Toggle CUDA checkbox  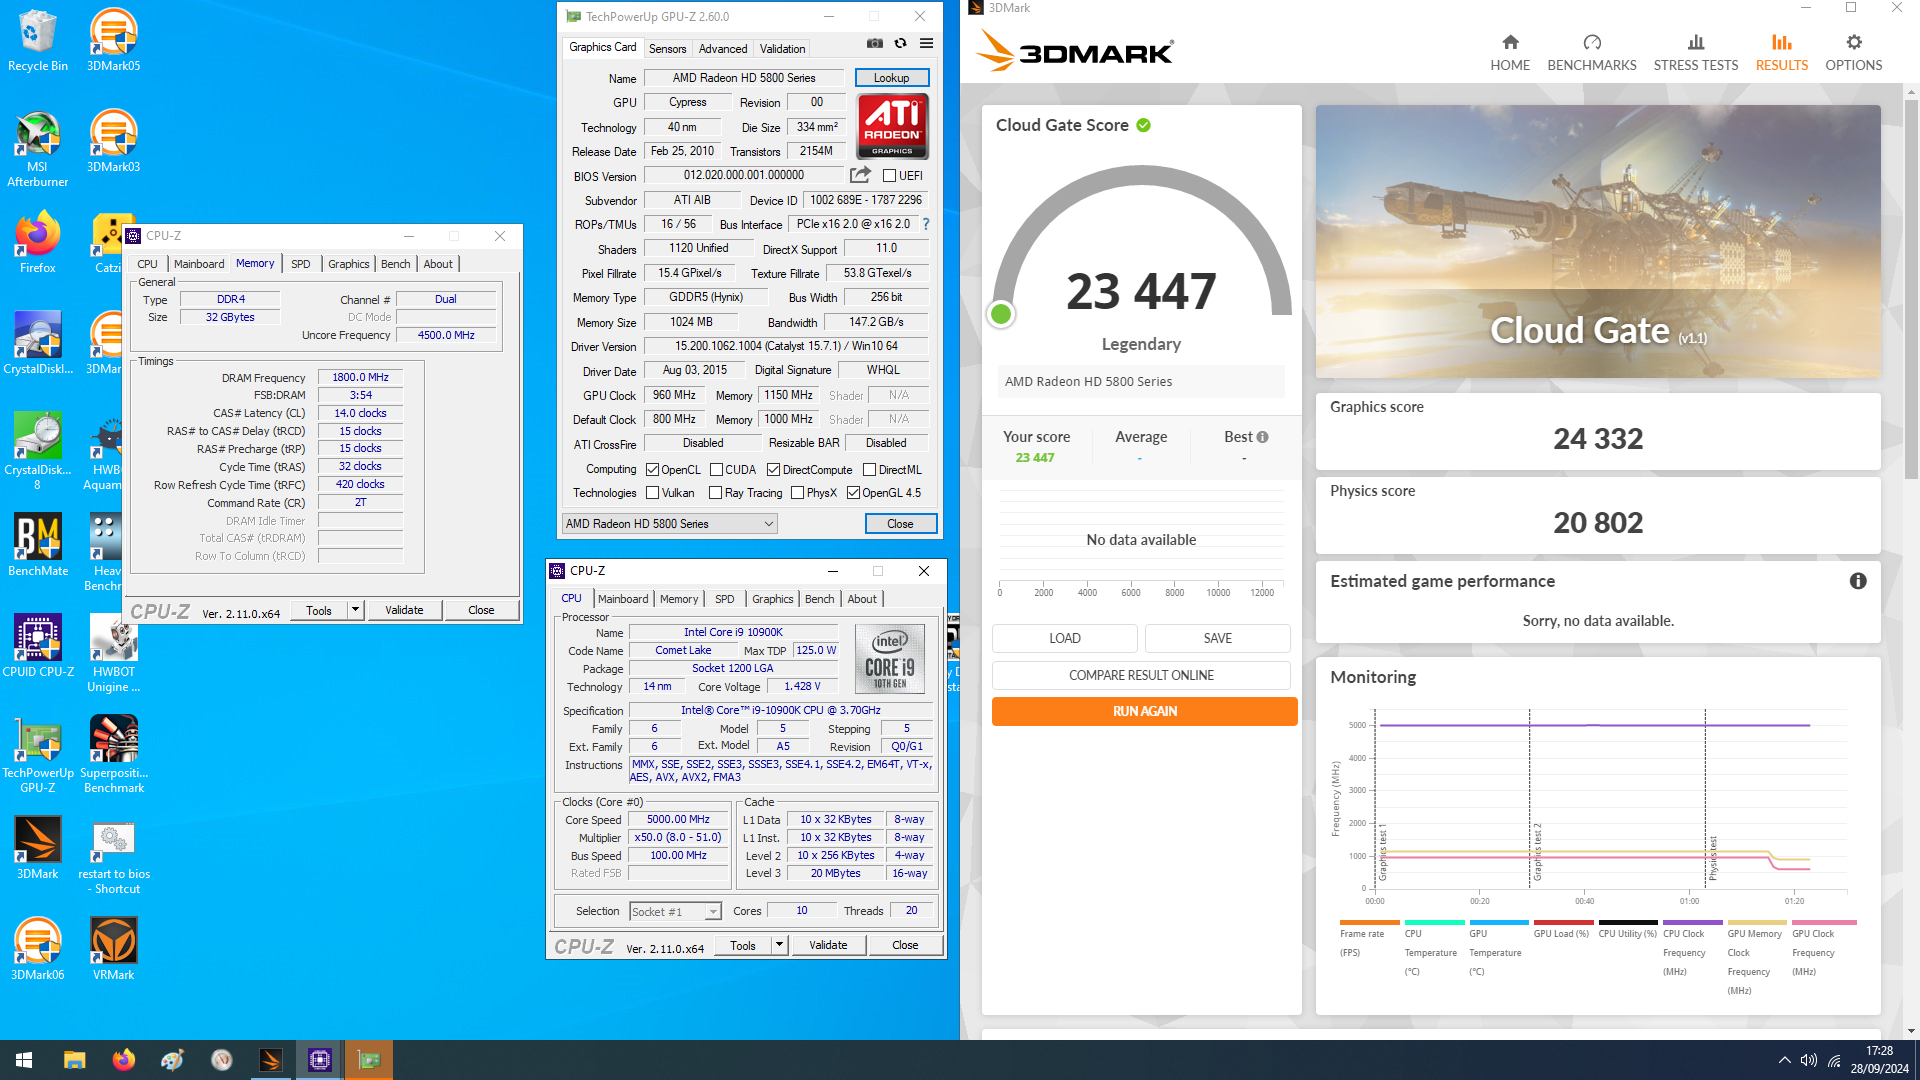point(716,470)
